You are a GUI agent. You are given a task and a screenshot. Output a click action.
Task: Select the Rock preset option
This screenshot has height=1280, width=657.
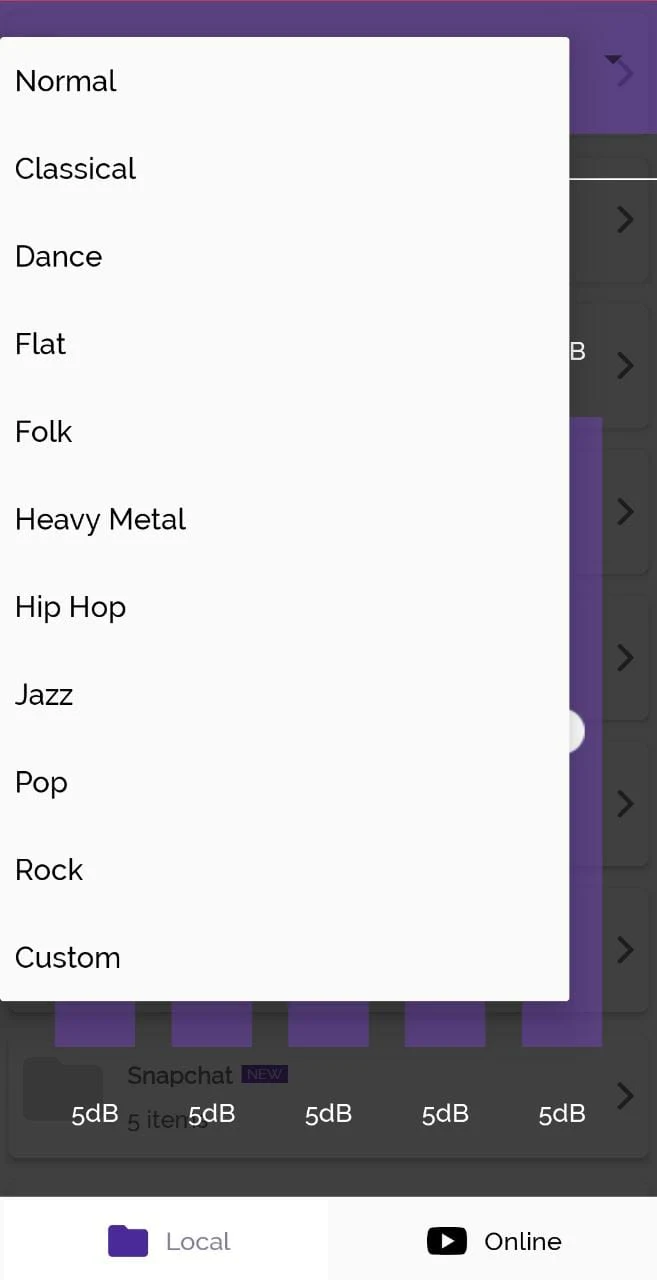click(x=49, y=870)
